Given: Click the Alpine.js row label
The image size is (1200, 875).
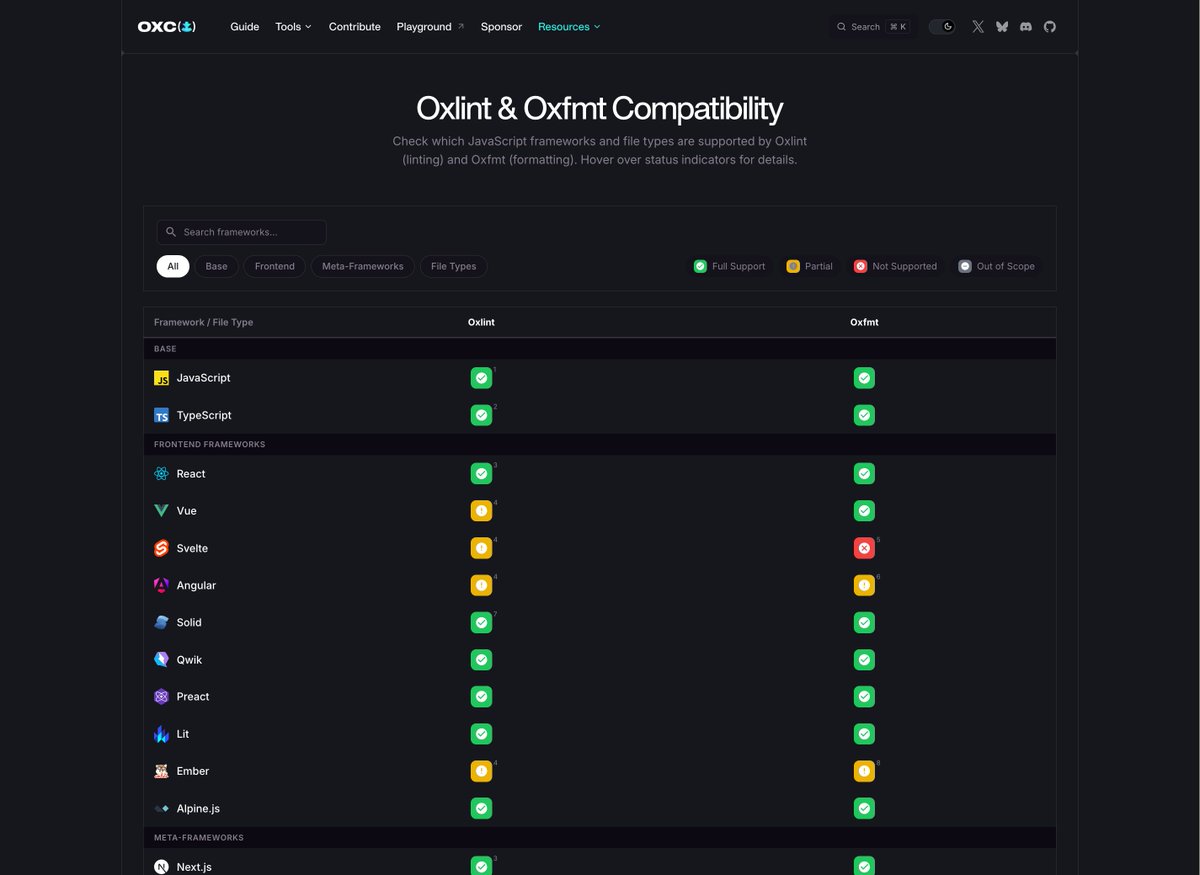Looking at the screenshot, I should point(199,808).
